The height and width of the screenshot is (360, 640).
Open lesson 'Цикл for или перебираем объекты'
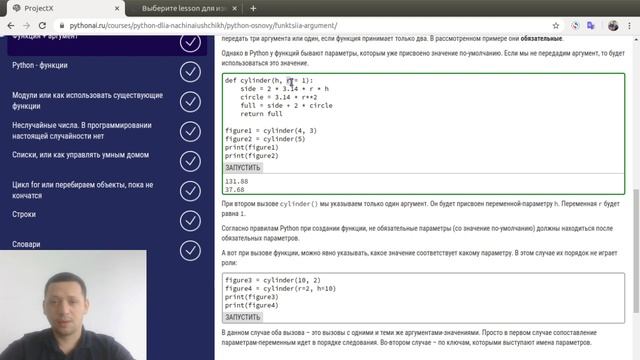pos(82,190)
